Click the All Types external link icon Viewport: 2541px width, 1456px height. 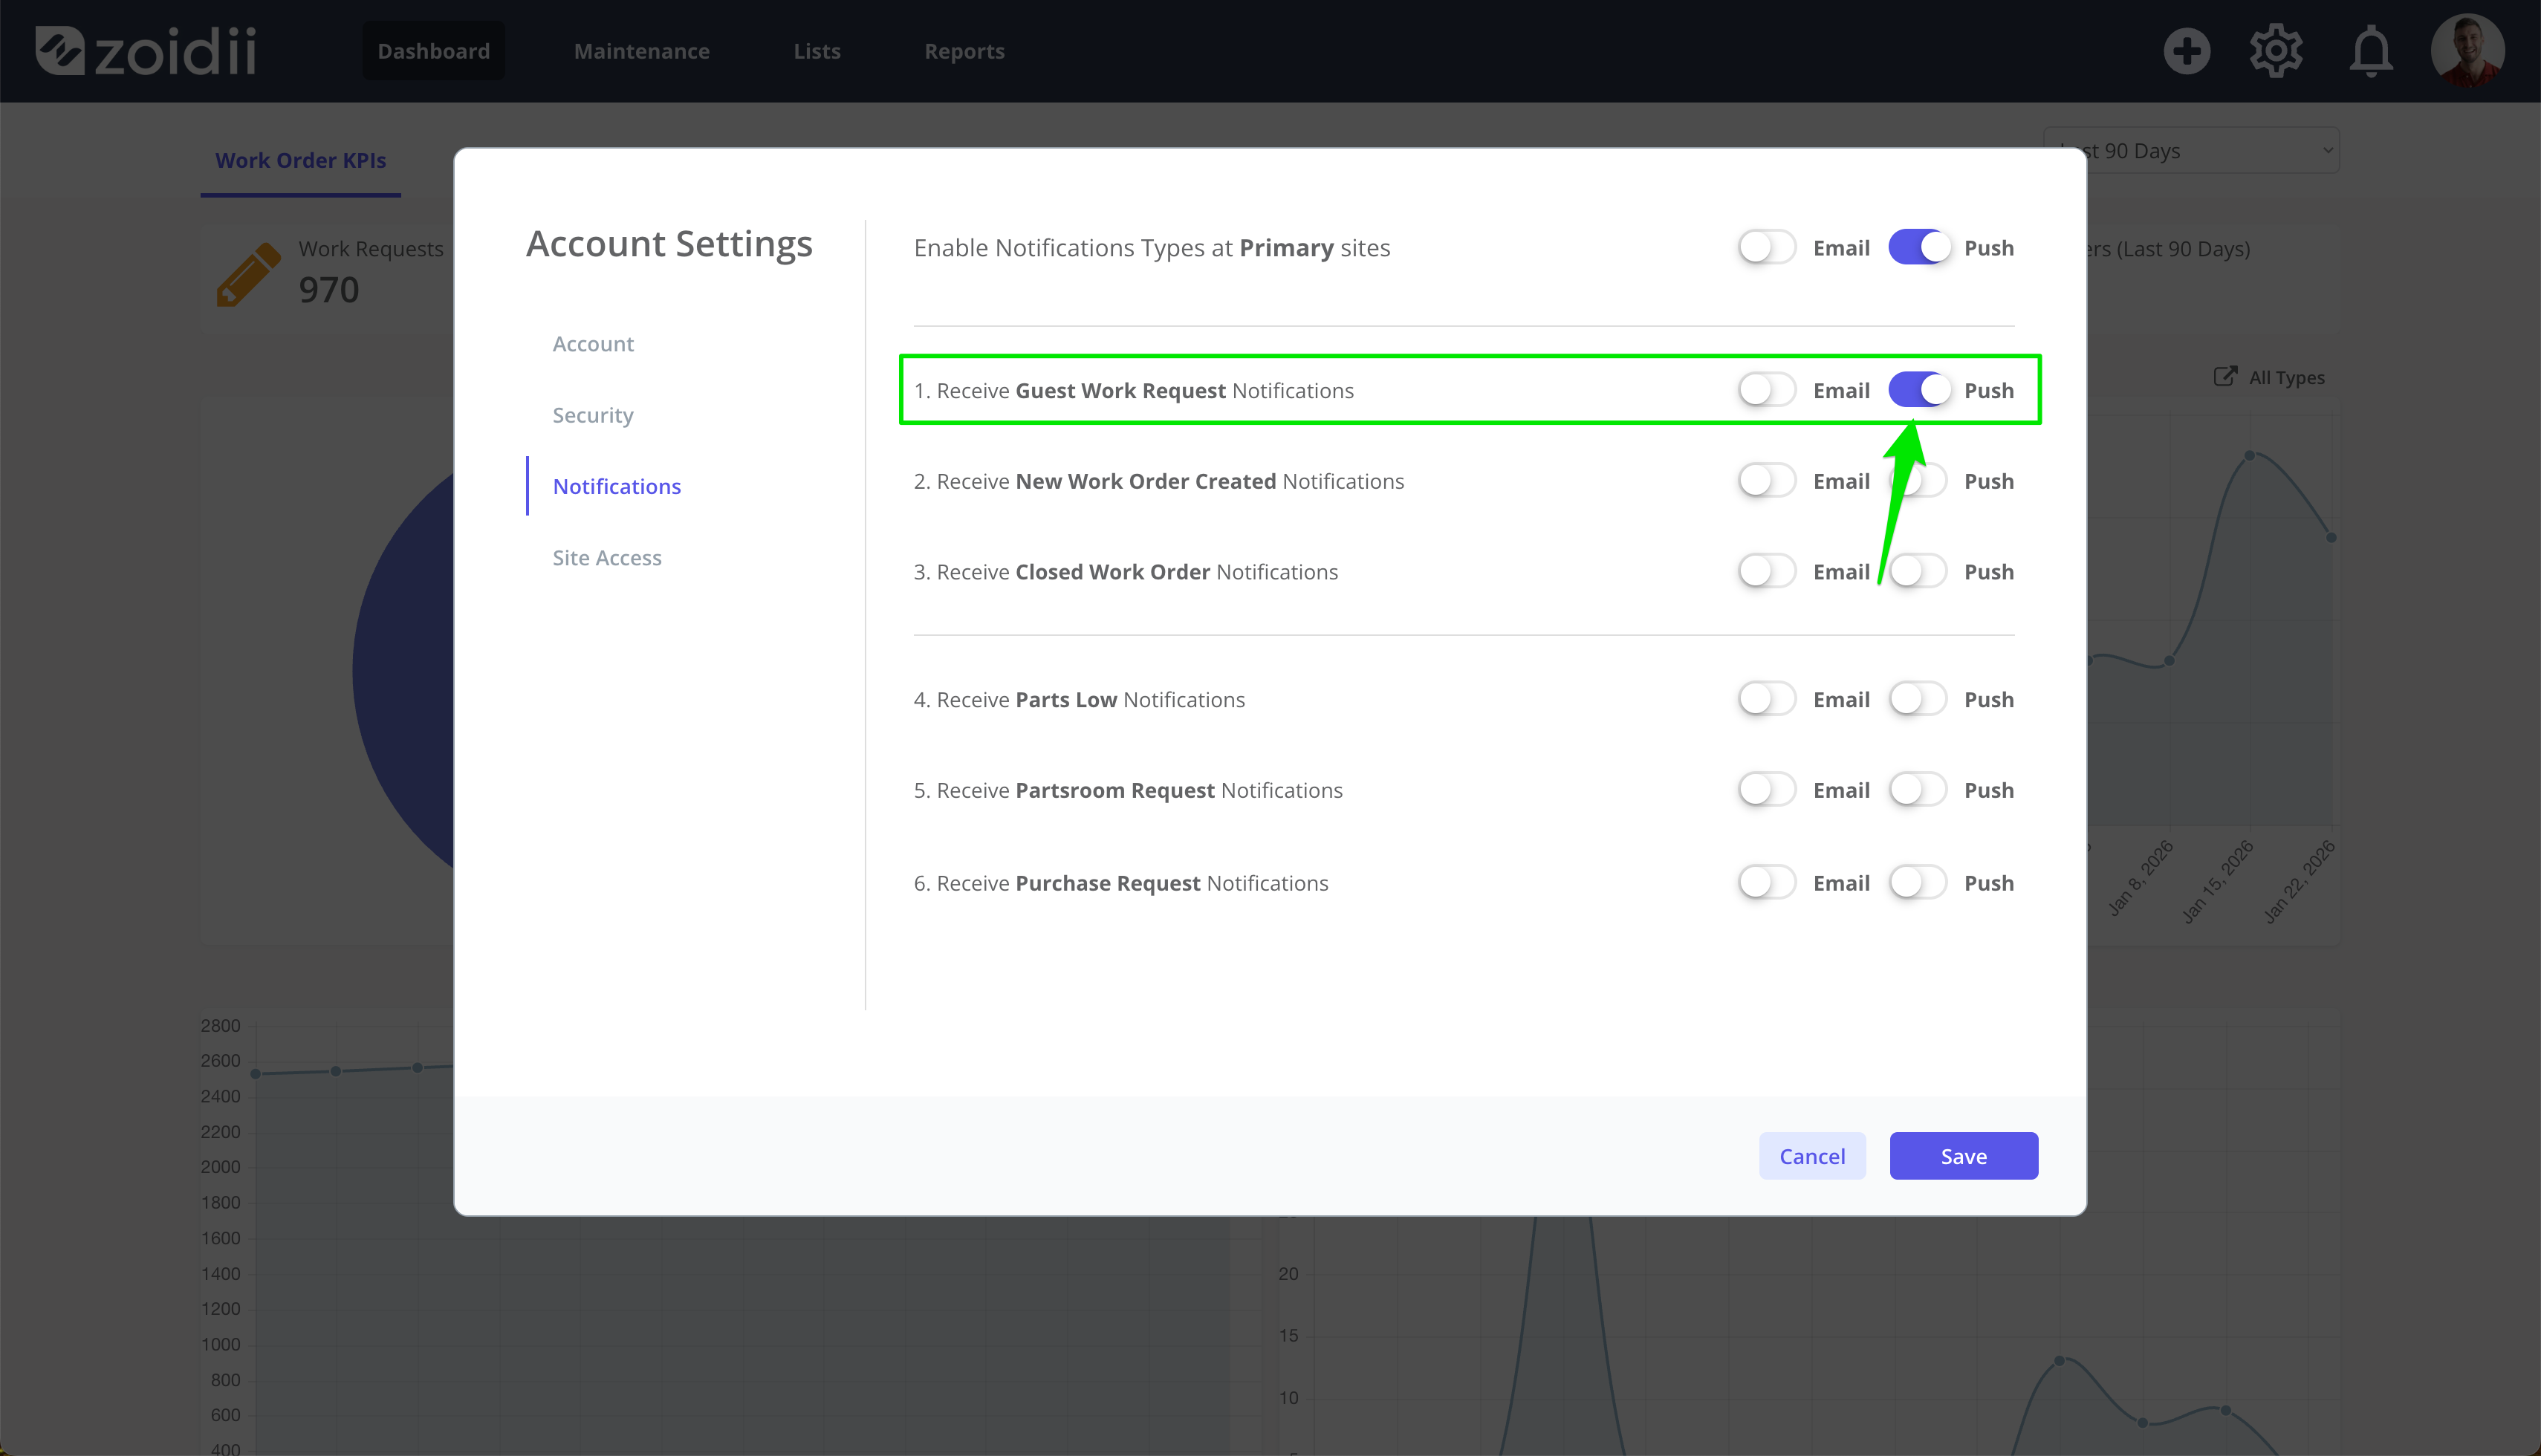pos(2225,376)
